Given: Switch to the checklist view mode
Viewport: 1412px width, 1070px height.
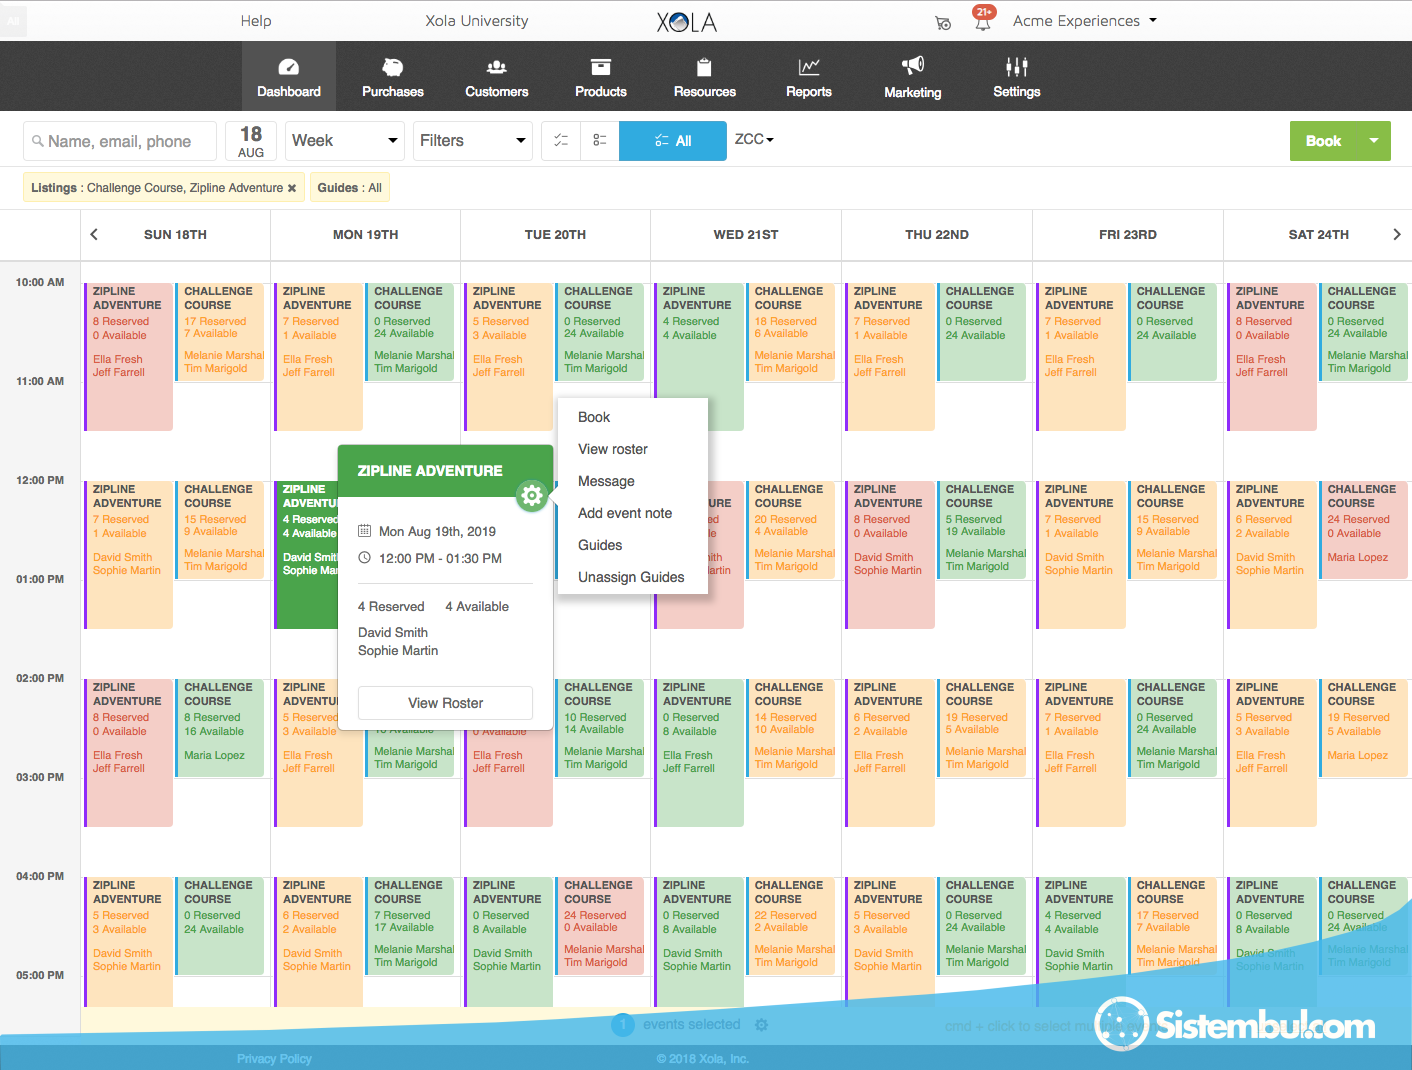Looking at the screenshot, I should (561, 141).
